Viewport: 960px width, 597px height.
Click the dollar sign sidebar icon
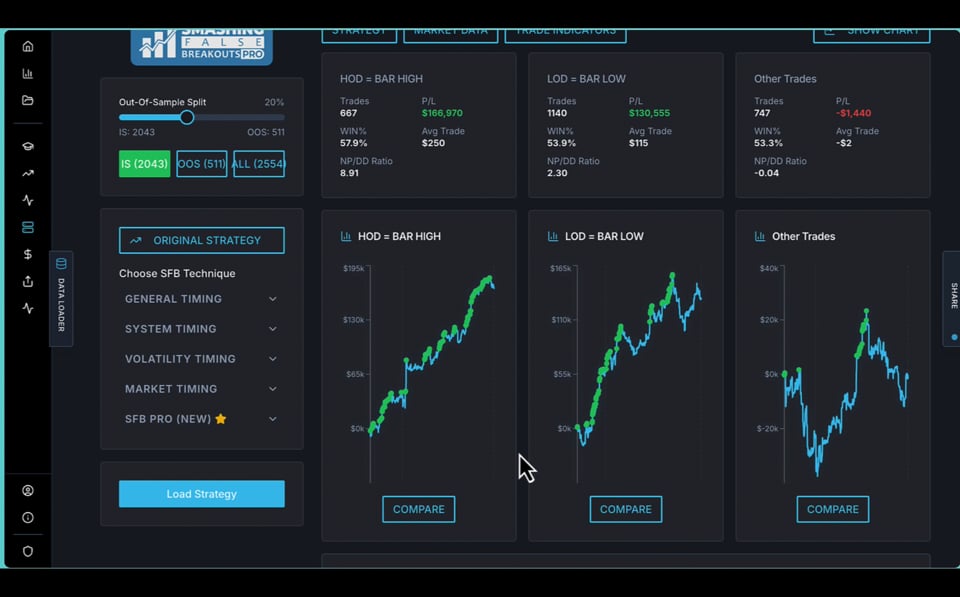[28, 254]
